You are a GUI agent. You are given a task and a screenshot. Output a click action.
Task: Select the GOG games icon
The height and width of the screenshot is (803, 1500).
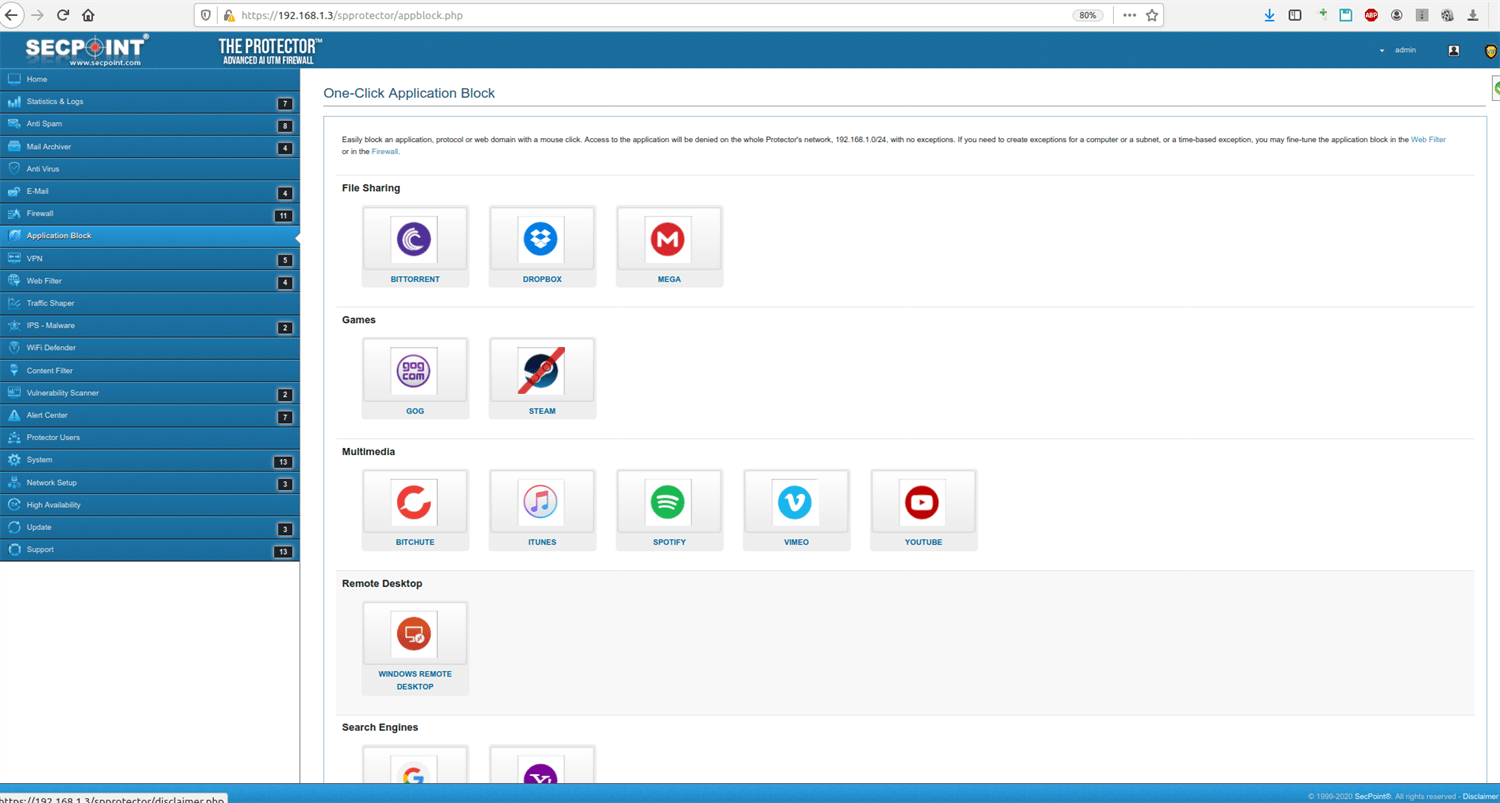click(414, 372)
